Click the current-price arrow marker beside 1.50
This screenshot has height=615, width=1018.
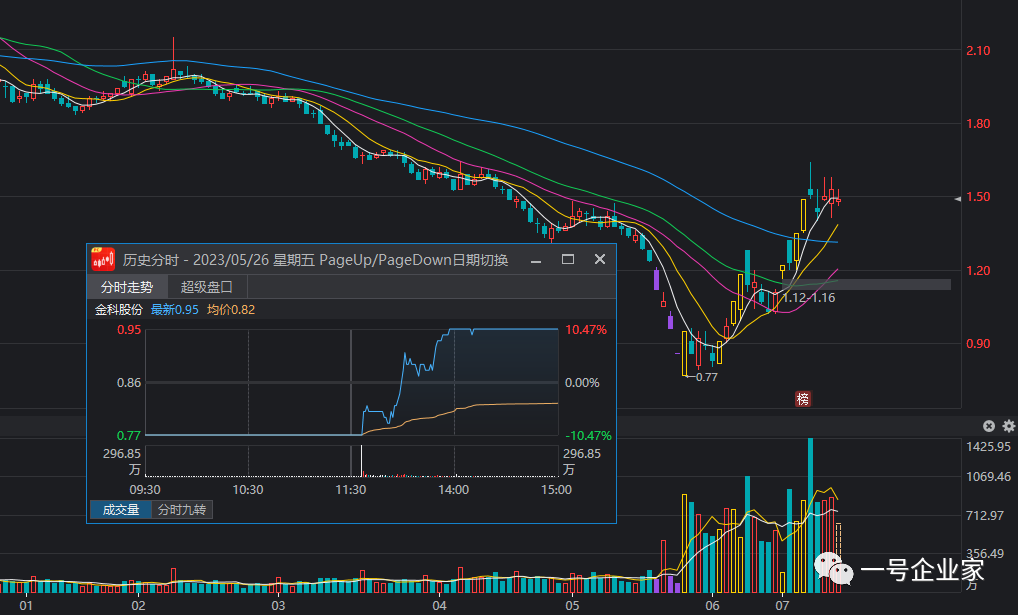pos(958,200)
